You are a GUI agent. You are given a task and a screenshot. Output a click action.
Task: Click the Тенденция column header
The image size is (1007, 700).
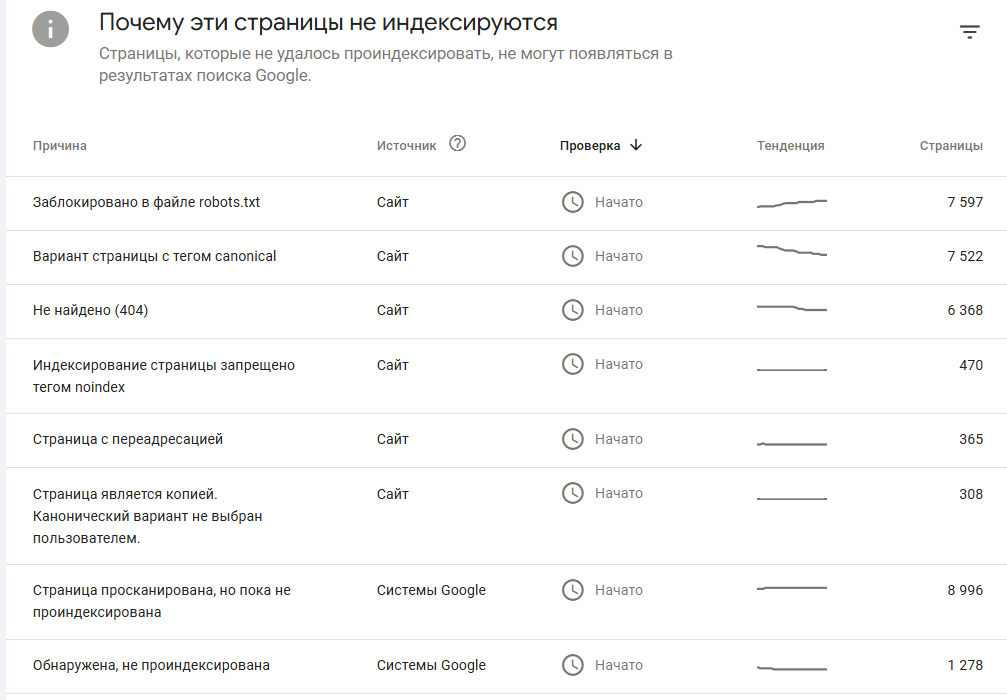[791, 146]
